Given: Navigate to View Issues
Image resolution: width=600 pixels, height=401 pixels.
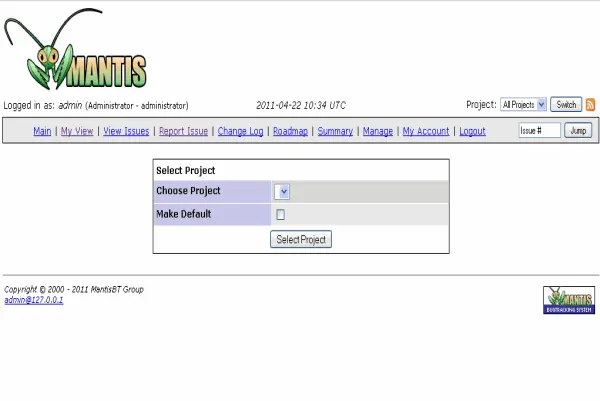Looking at the screenshot, I should tap(126, 131).
